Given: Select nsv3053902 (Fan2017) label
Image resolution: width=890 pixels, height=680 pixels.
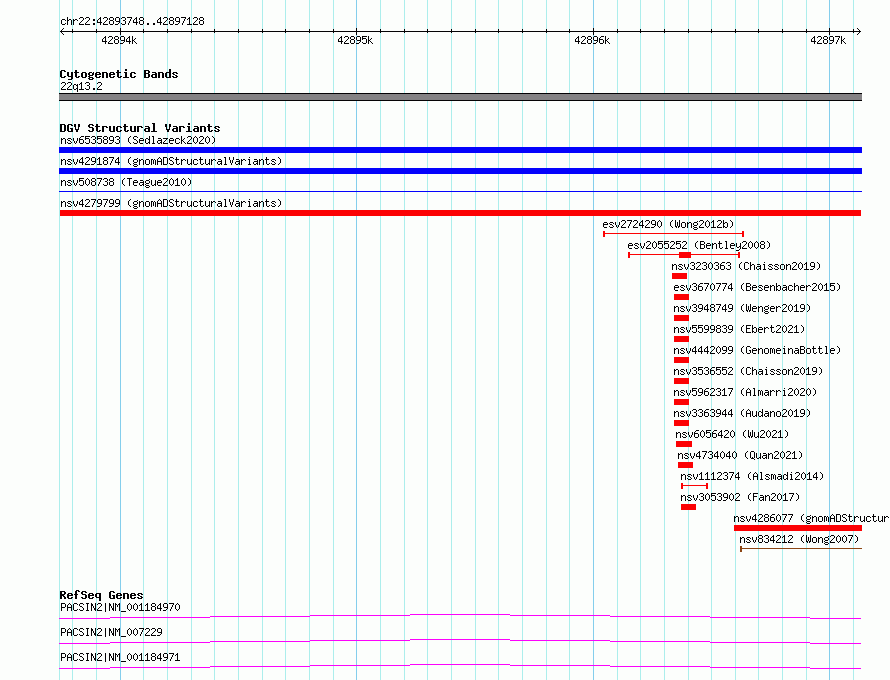Looking at the screenshot, I should pyautogui.click(x=740, y=497).
